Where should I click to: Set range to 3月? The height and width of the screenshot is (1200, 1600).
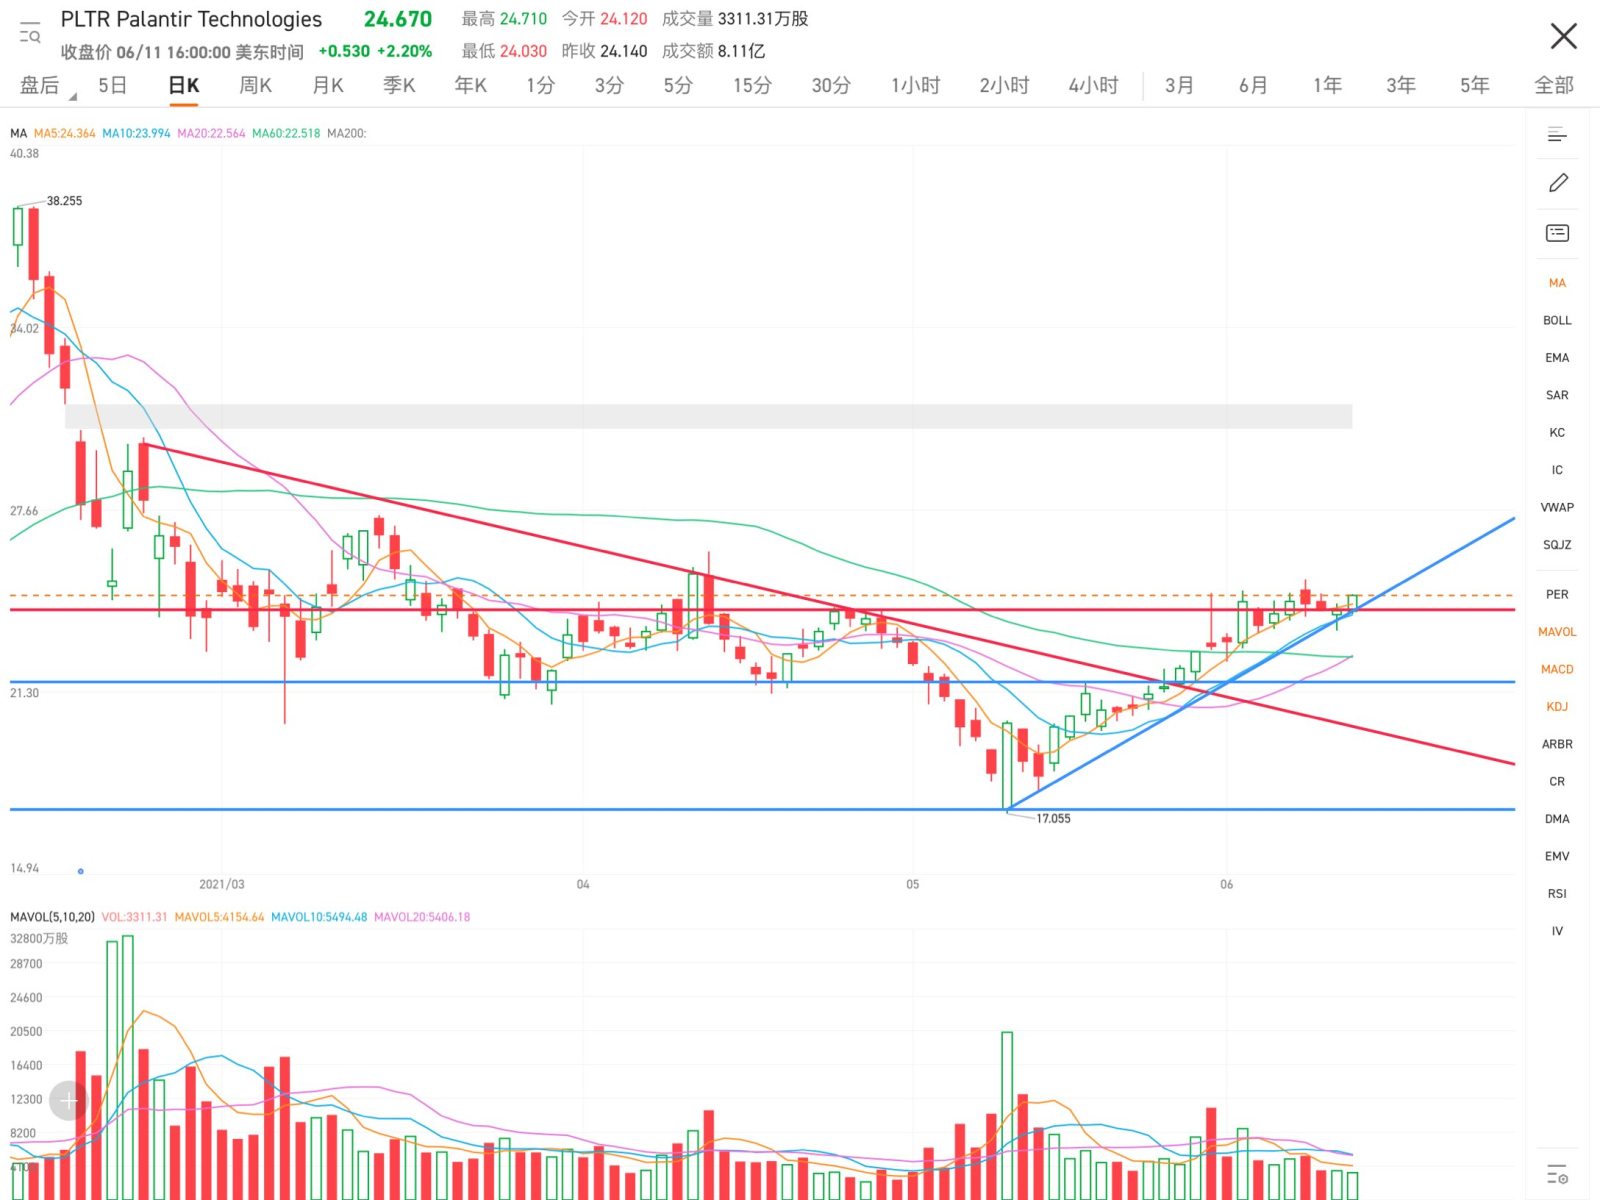[x=1179, y=86]
